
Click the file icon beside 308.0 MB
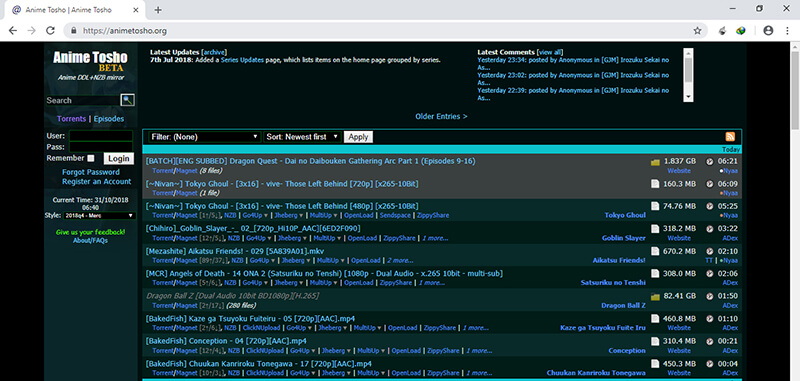655,274
